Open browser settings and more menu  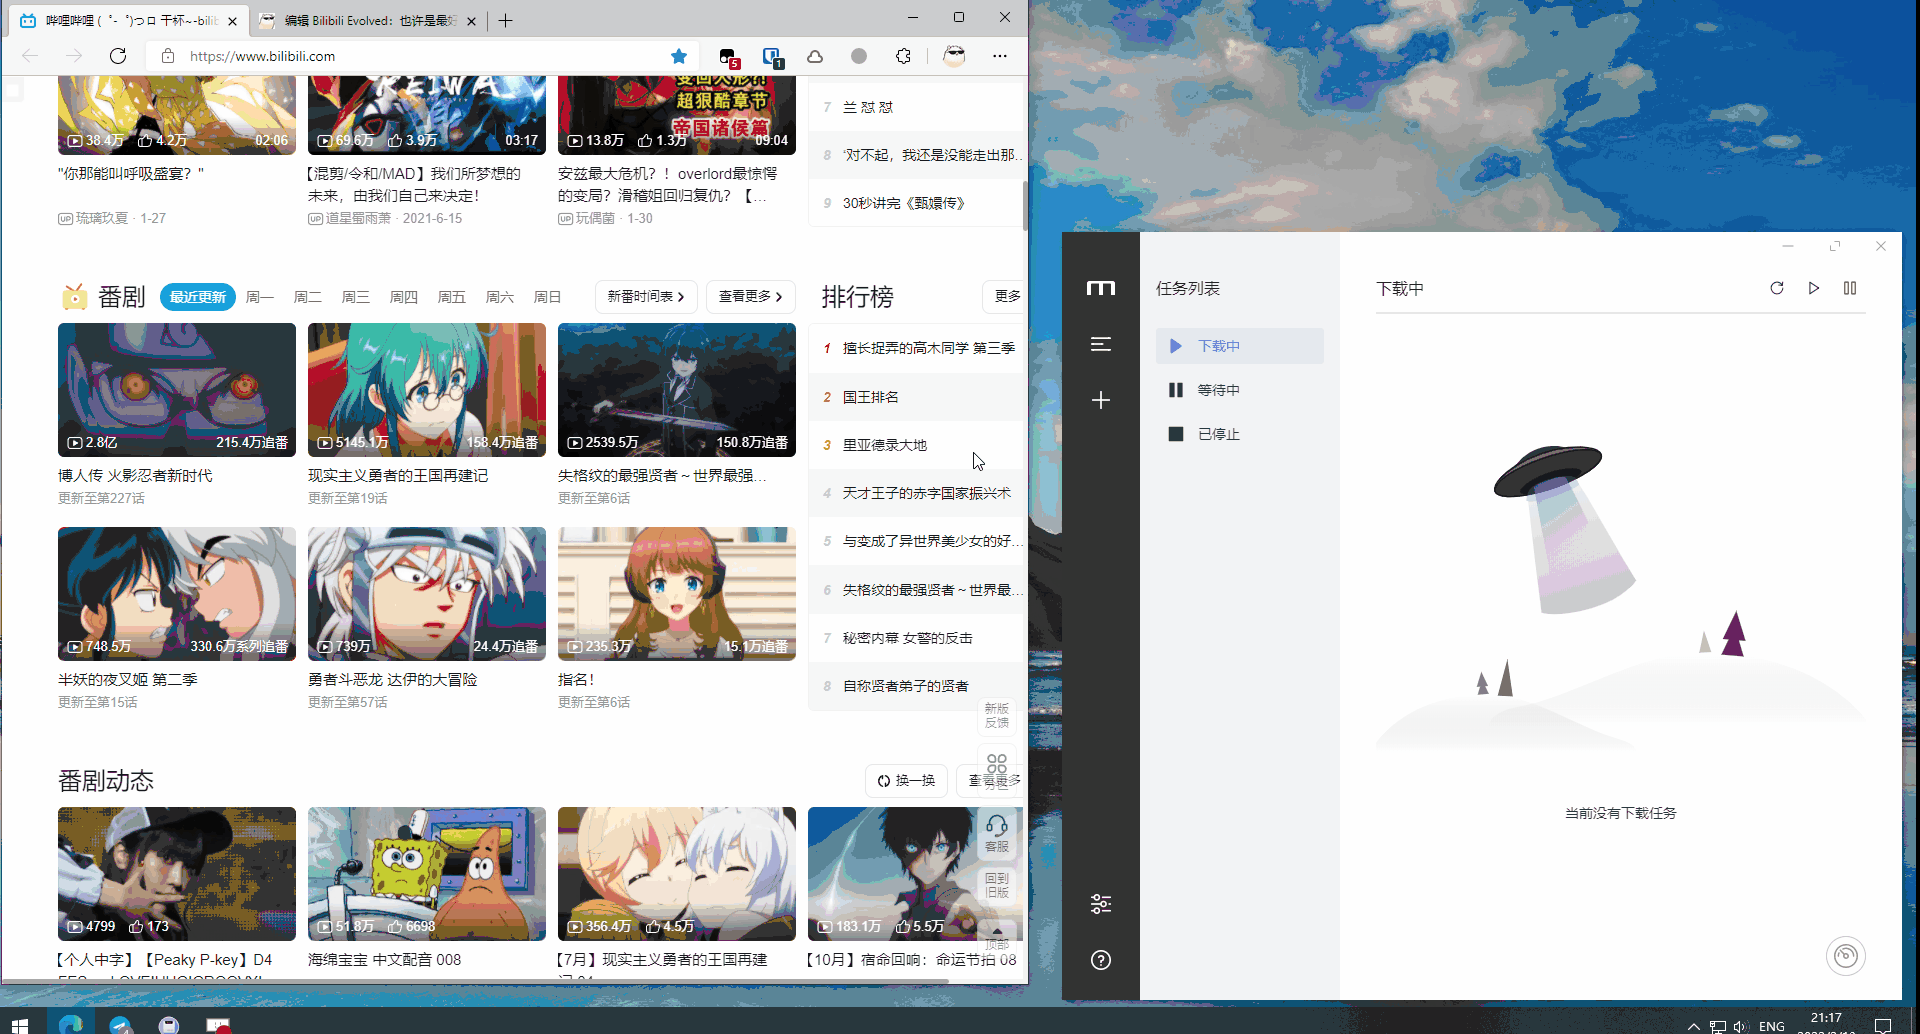pyautogui.click(x=1000, y=56)
